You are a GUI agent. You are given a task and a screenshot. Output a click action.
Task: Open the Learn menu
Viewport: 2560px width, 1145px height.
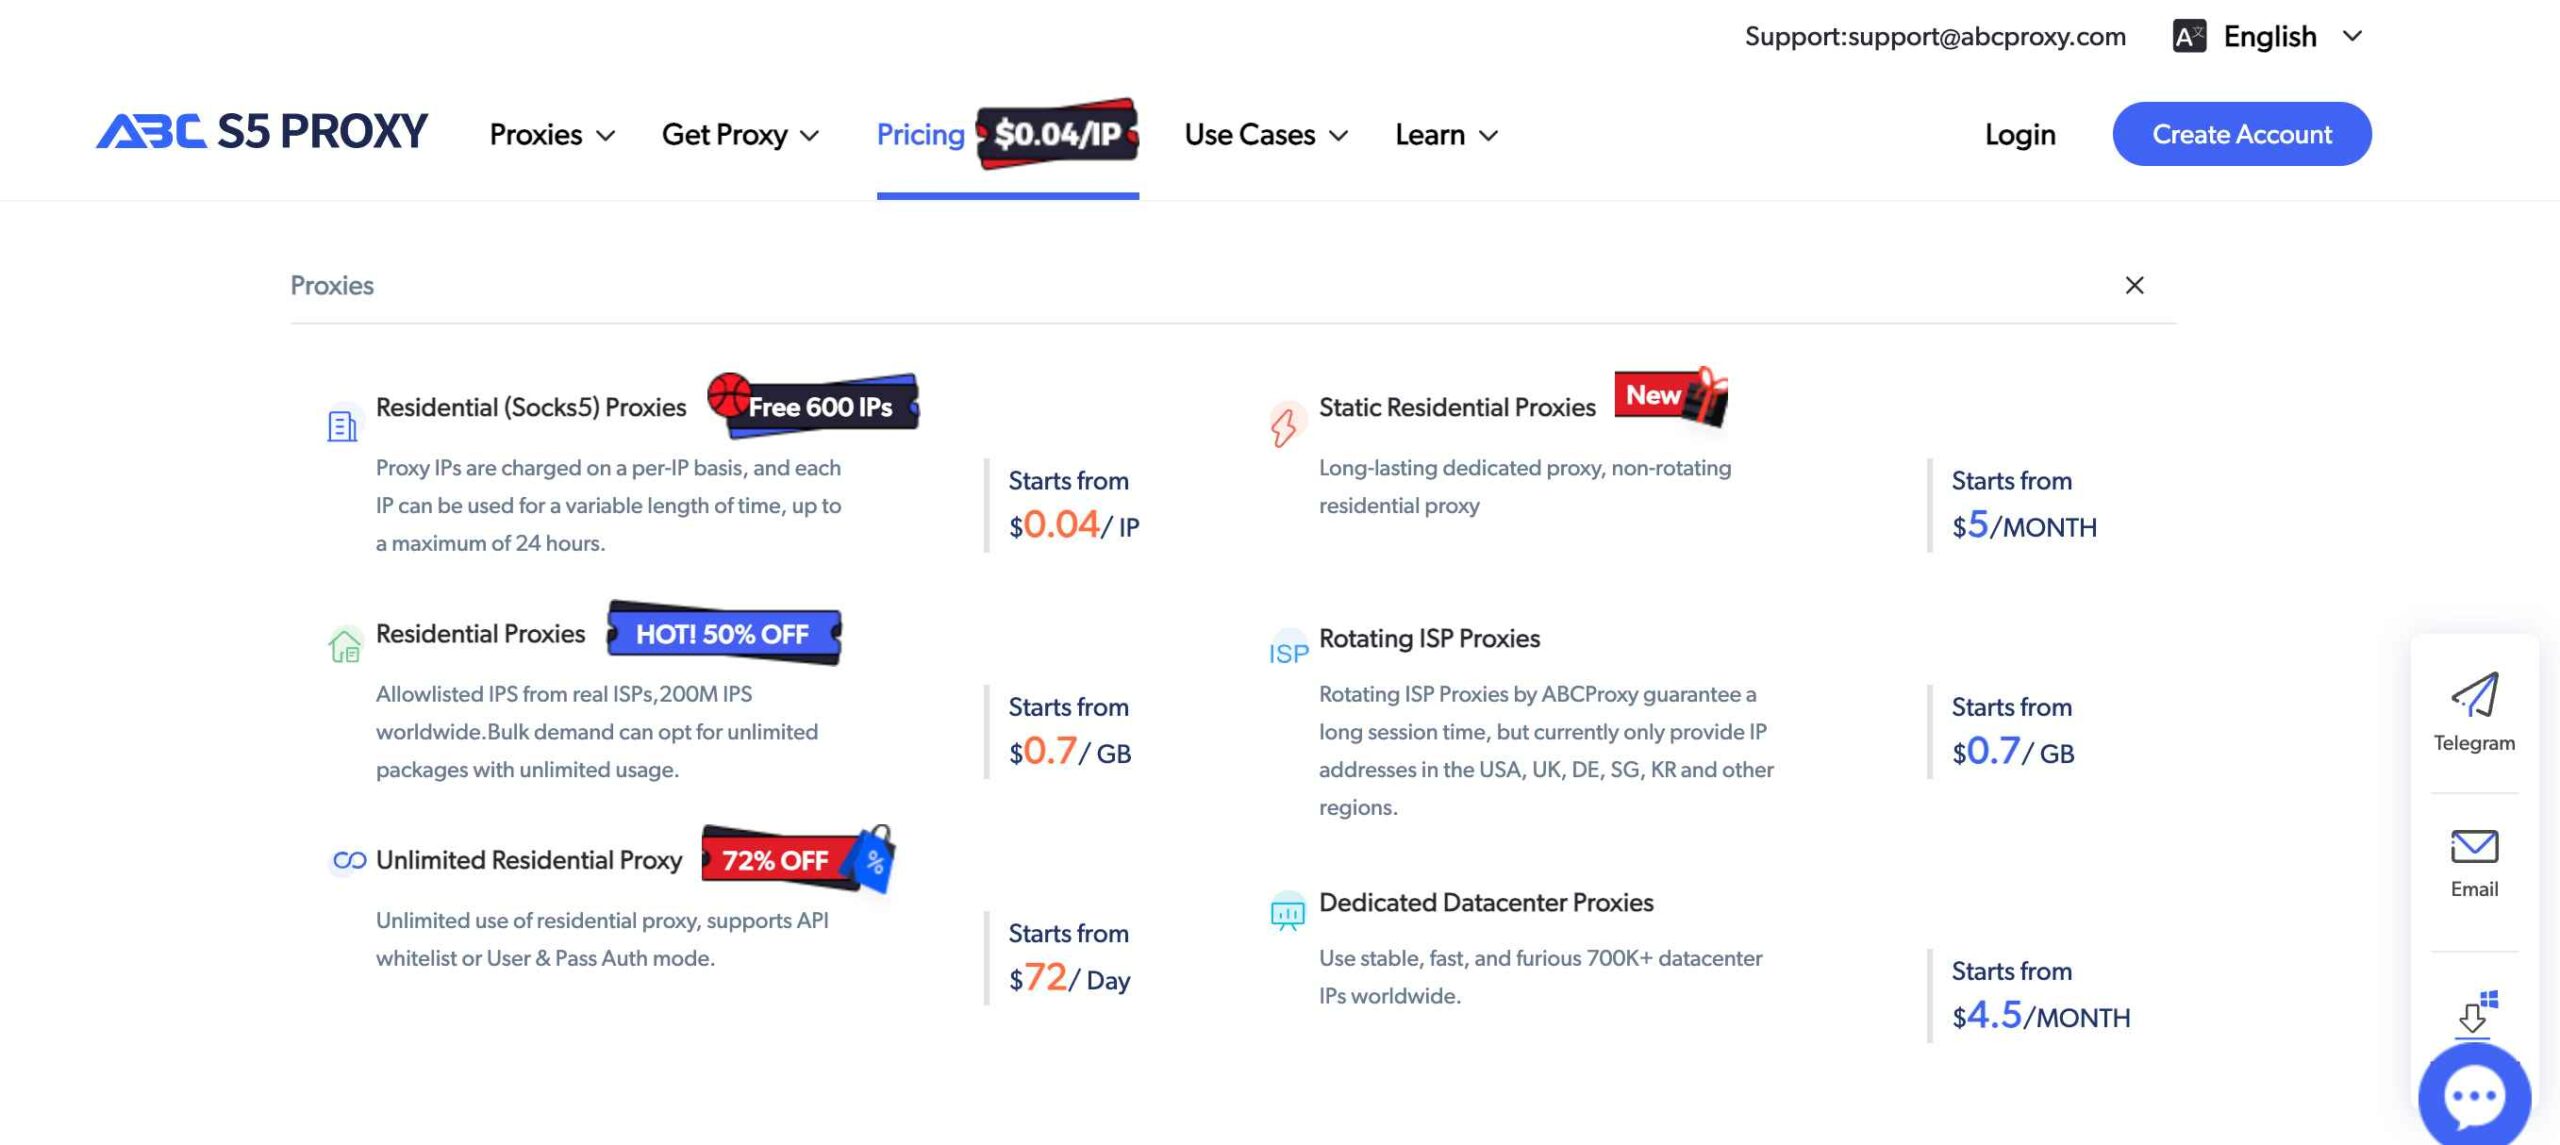(x=1448, y=132)
